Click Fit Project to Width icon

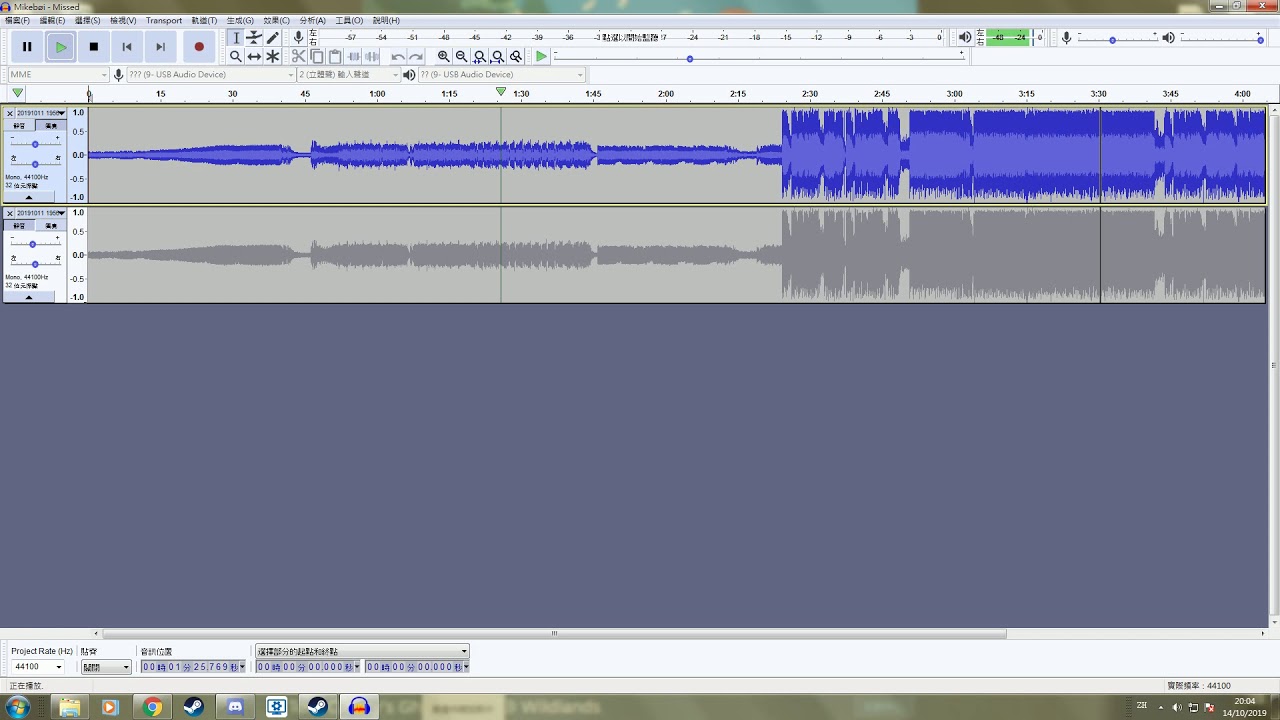point(497,57)
